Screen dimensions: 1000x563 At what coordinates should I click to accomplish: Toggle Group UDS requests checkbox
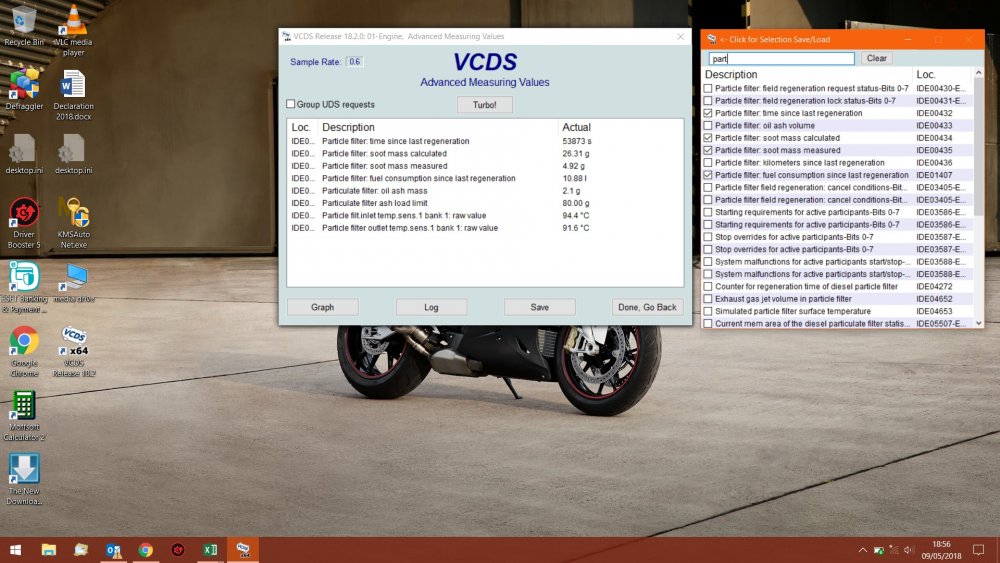click(291, 104)
